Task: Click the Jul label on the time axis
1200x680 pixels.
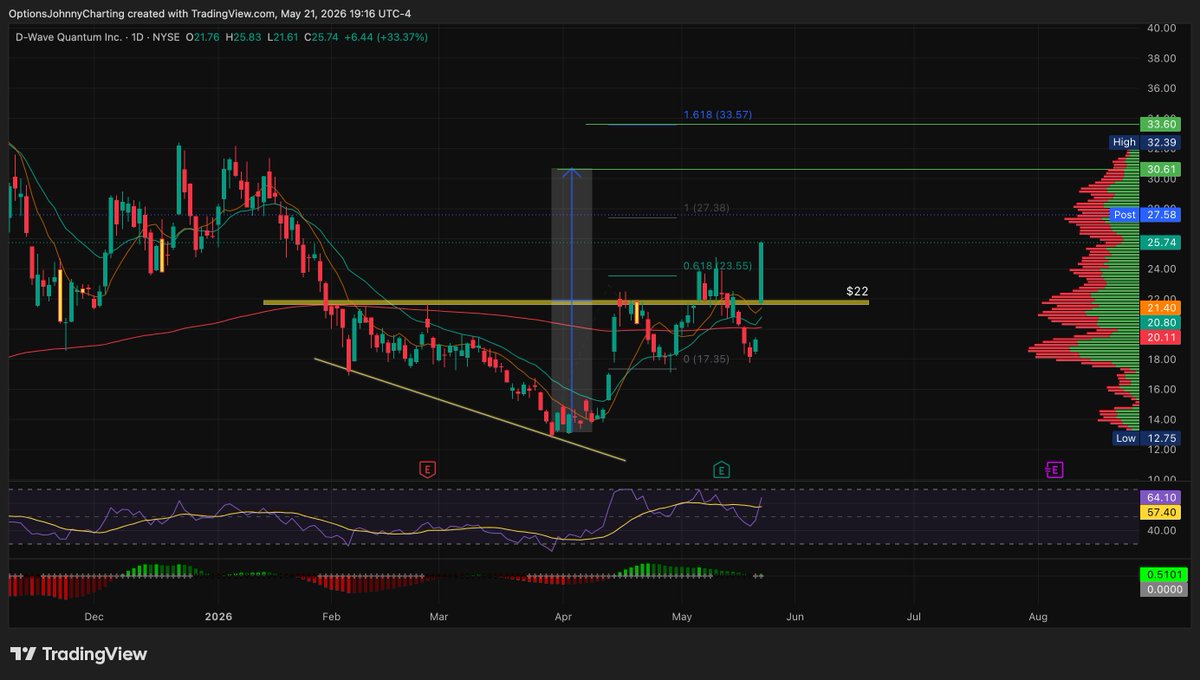Action: (x=914, y=618)
